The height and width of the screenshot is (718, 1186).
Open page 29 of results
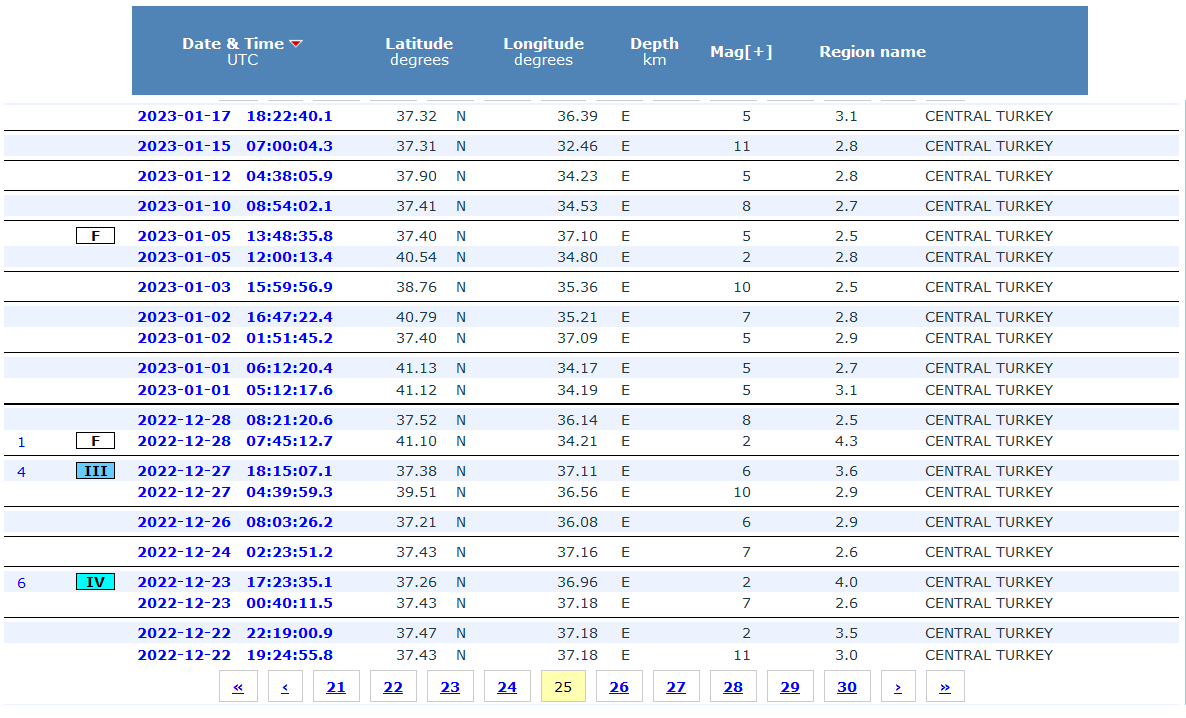[x=790, y=687]
